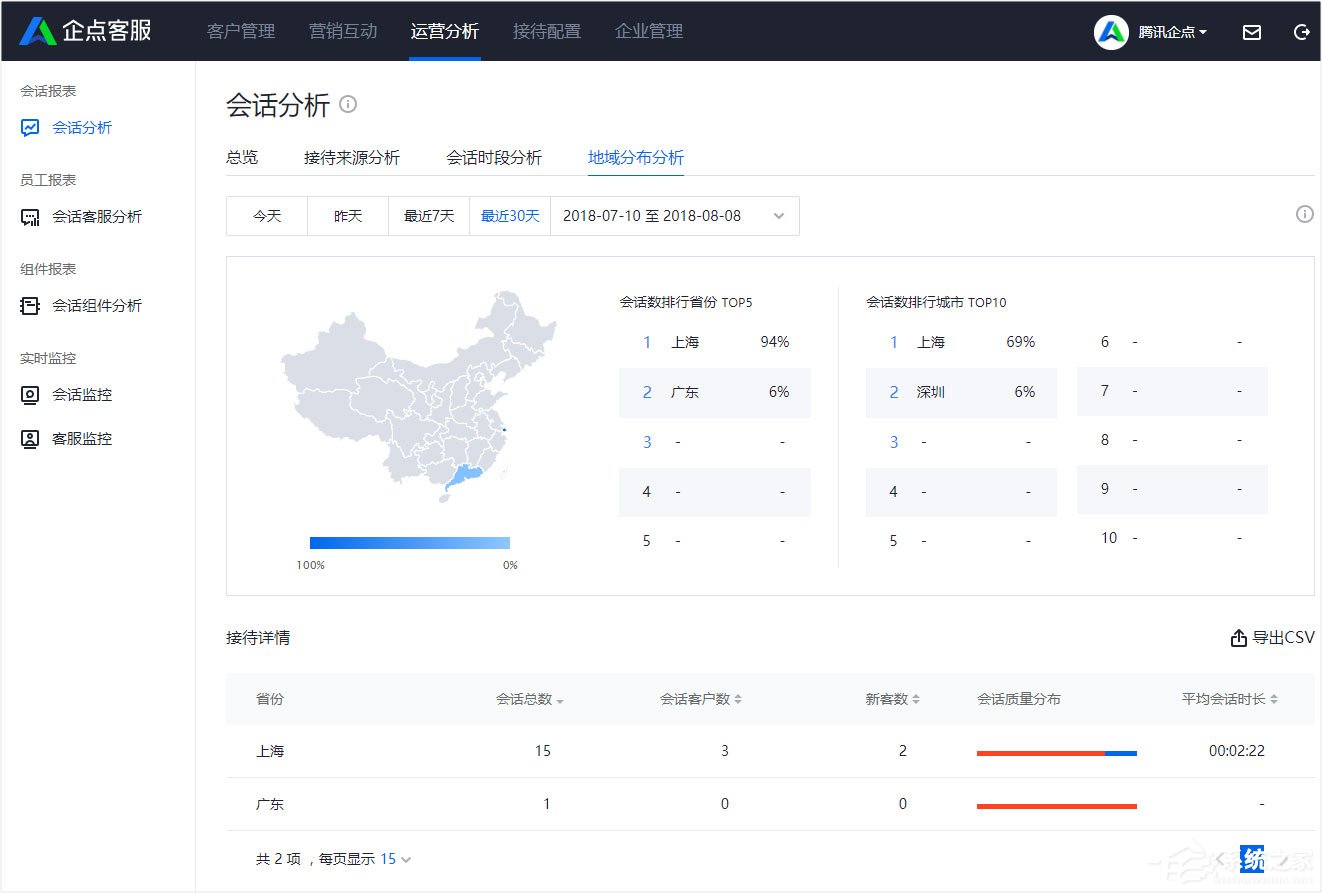Select the 会话客服分析 sidebar icon
1322x893 pixels.
30,216
